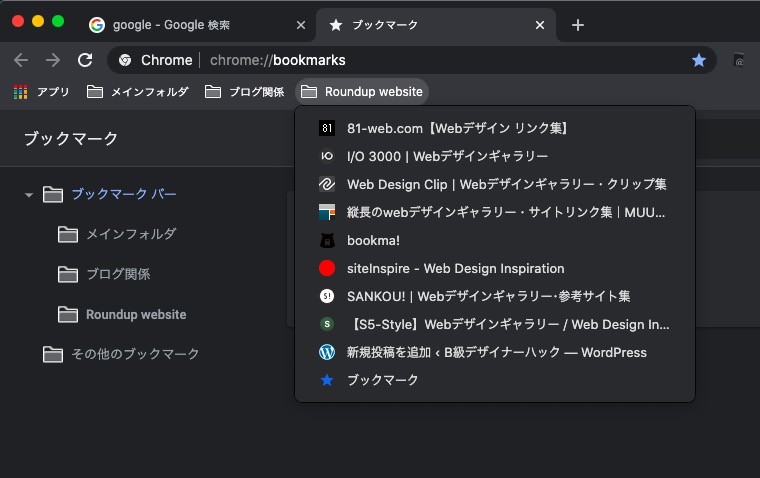The image size is (760, 478).
Task: Close the google - Google 検索 tab
Action: point(301,25)
